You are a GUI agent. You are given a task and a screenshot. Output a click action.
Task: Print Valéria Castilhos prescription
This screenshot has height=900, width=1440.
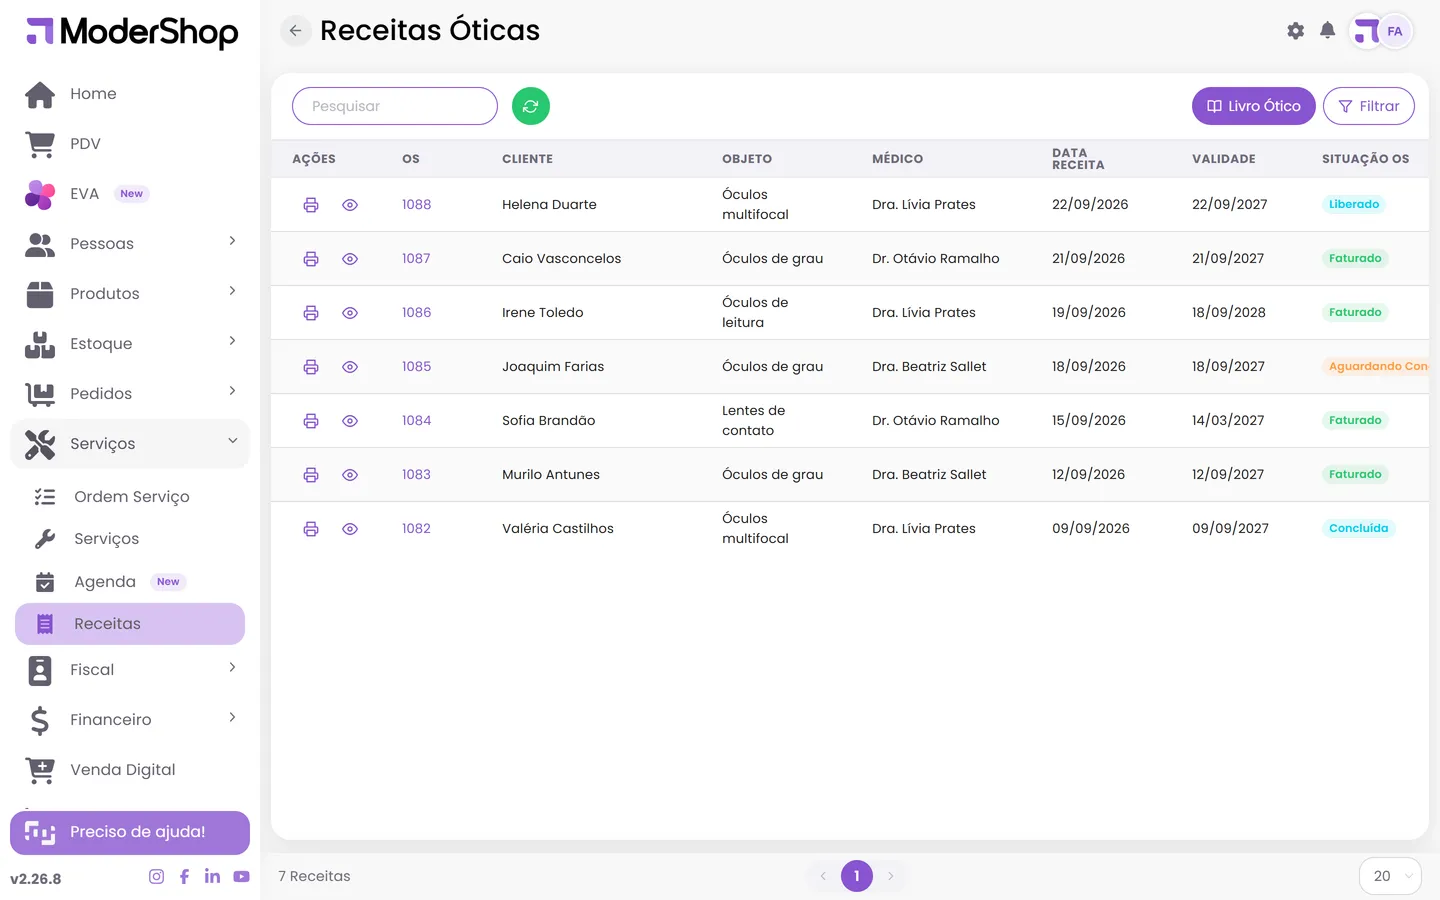click(x=311, y=529)
